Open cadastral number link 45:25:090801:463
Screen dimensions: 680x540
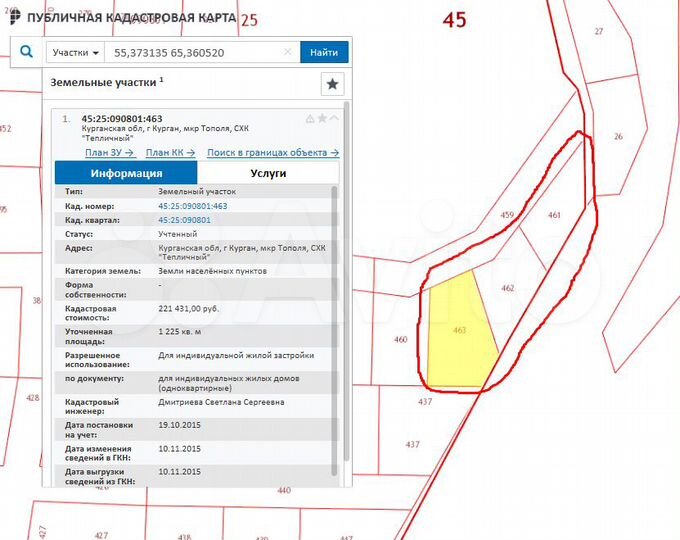click(193, 206)
